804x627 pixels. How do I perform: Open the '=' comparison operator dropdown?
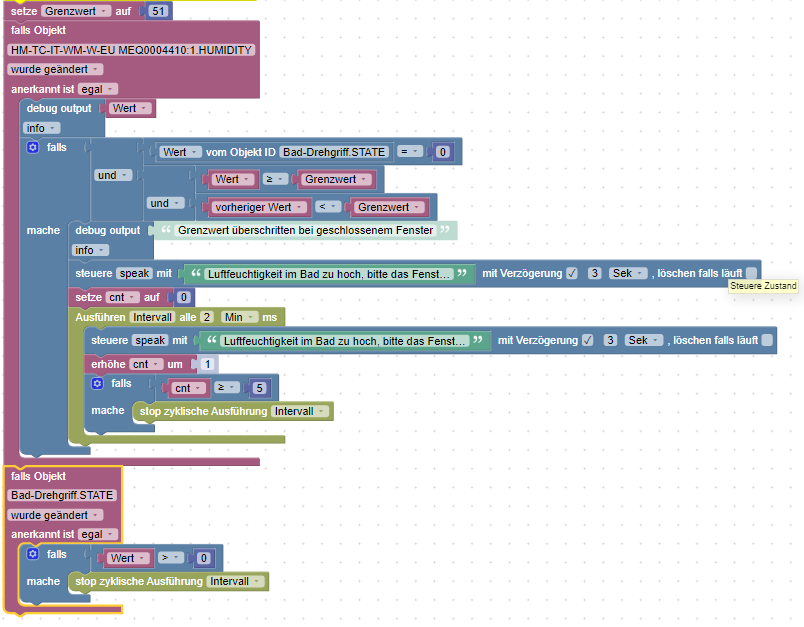pyautogui.click(x=410, y=152)
